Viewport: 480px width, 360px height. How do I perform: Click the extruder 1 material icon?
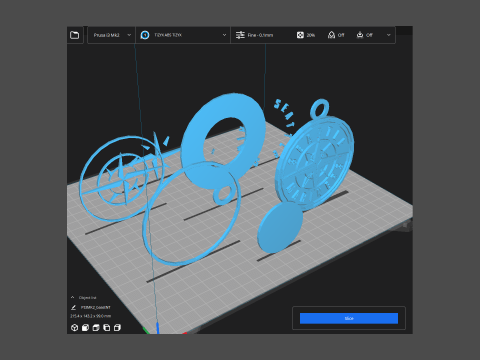(x=145, y=35)
